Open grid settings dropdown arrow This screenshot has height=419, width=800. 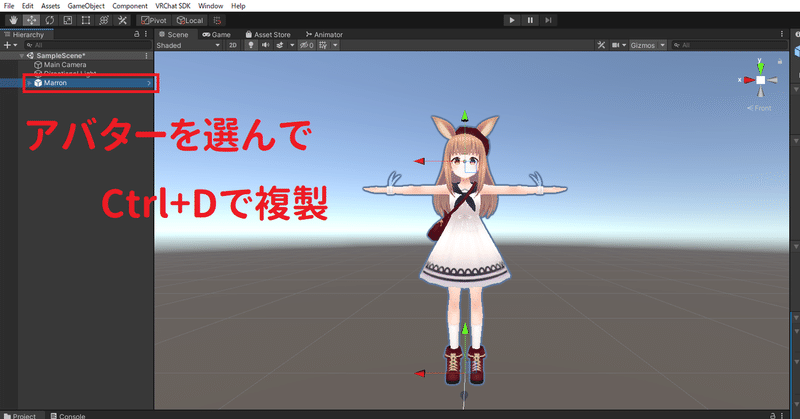click(x=335, y=45)
